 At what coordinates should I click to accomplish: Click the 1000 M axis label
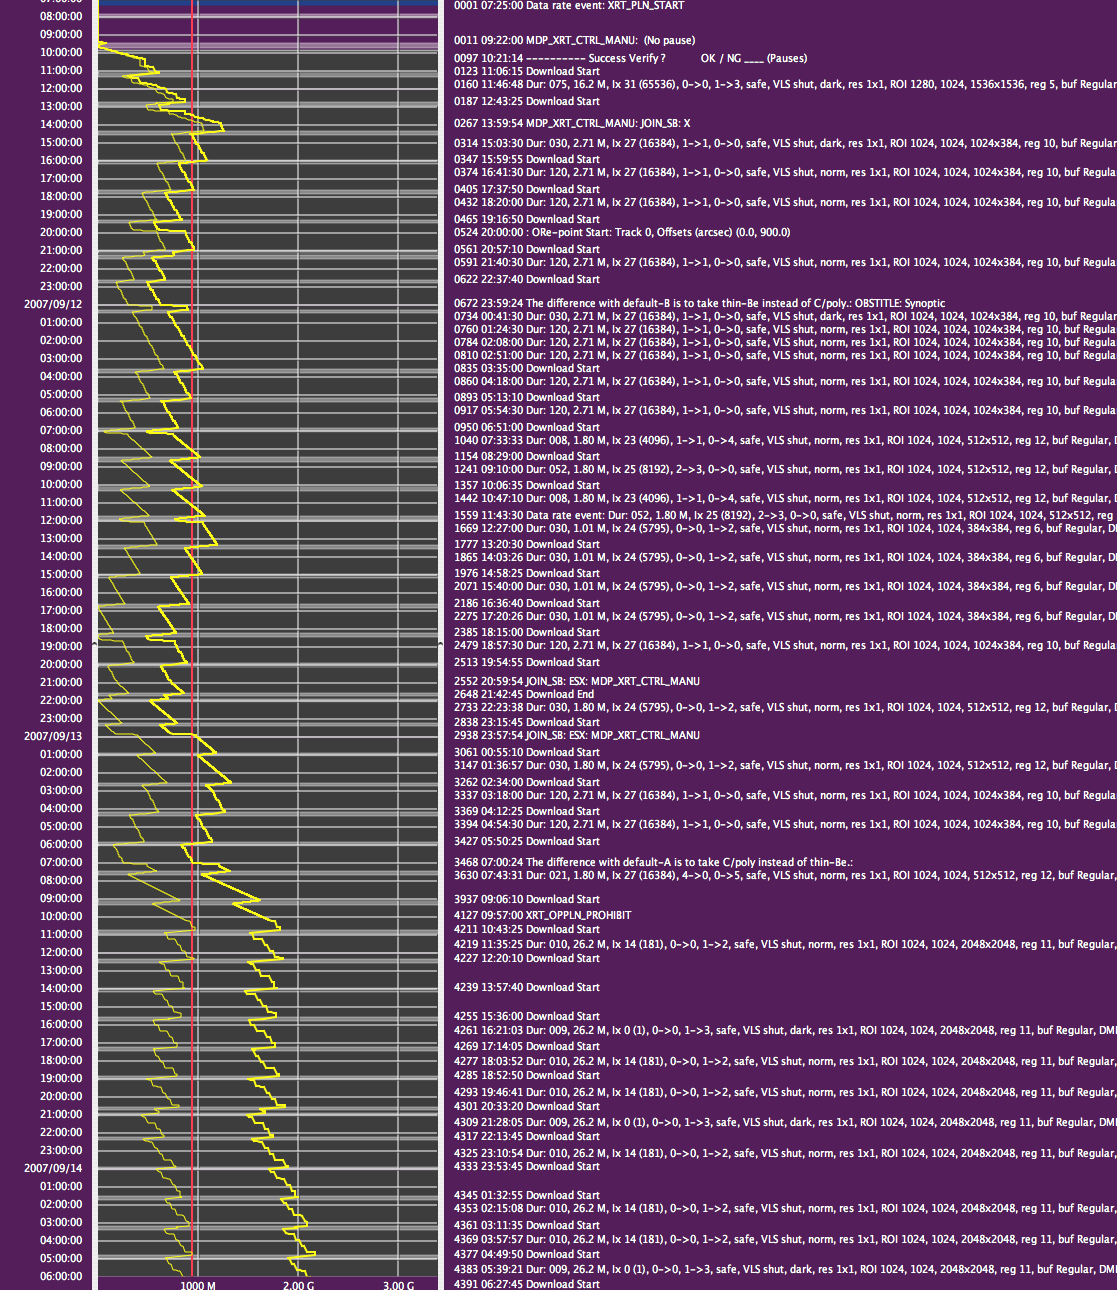coord(197,1284)
